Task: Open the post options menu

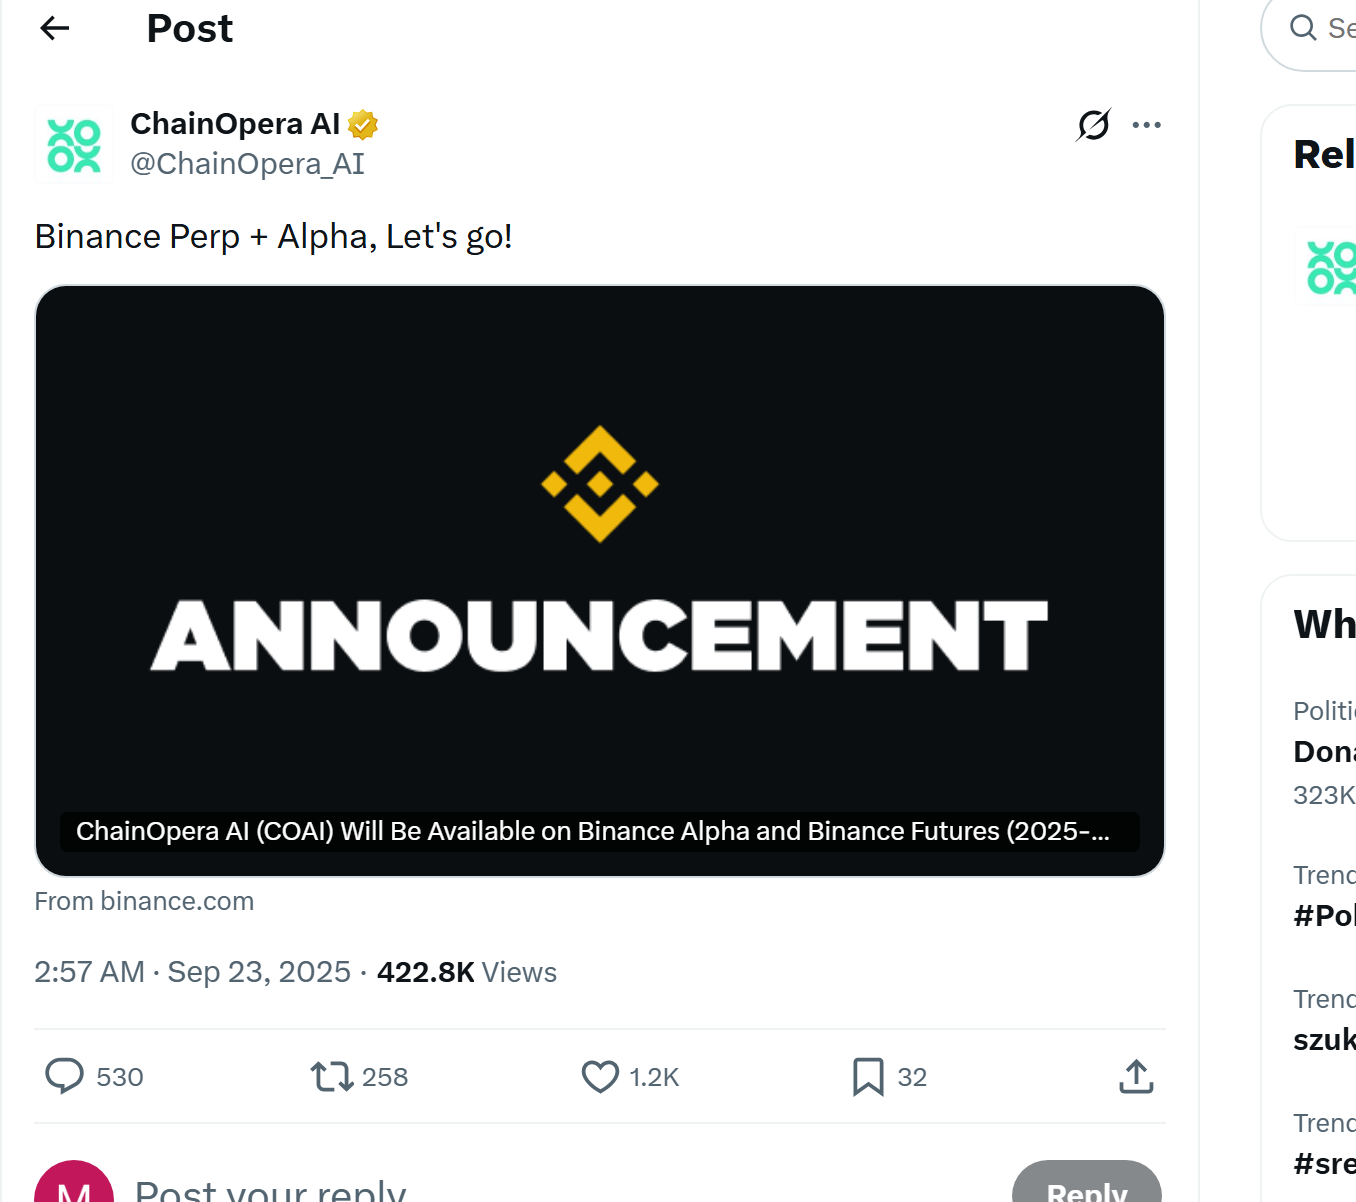Action: pyautogui.click(x=1147, y=124)
